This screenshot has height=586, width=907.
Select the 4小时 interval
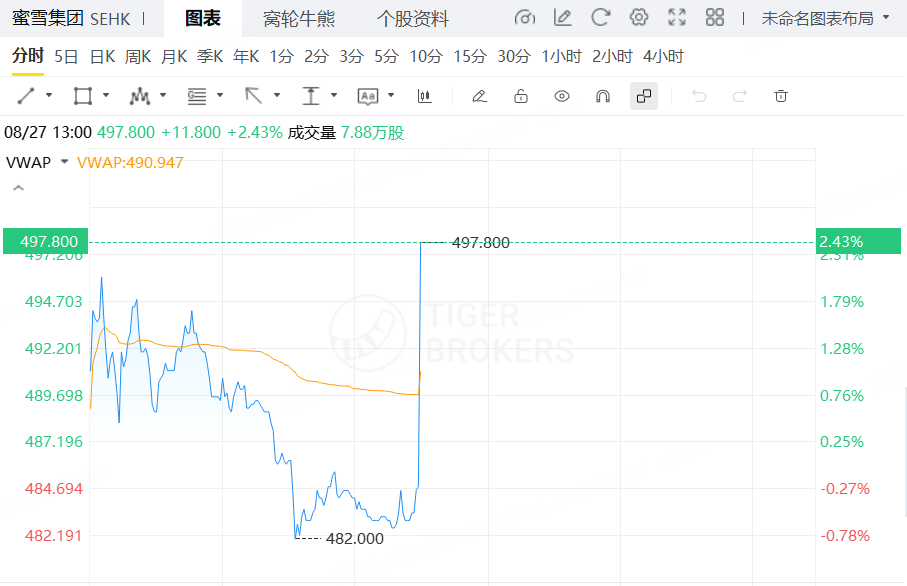[x=663, y=57]
